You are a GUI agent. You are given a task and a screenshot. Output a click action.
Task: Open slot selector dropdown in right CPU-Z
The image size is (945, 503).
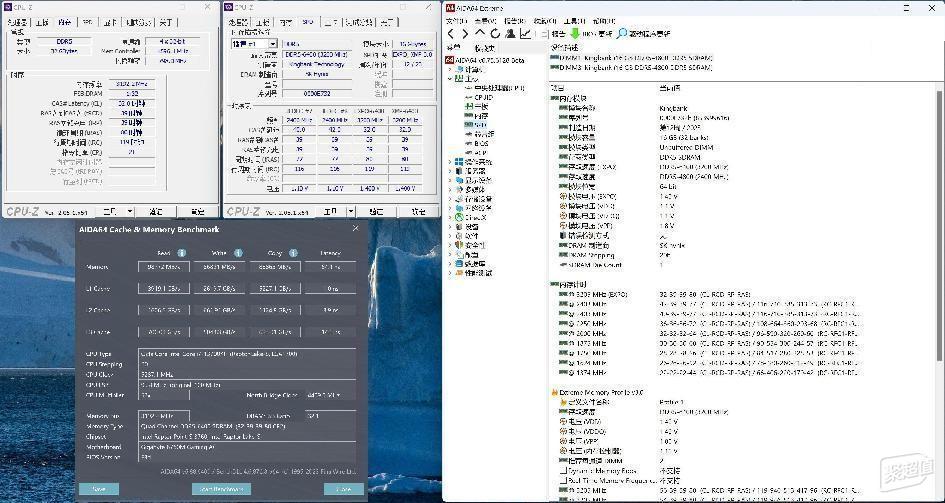tap(272, 44)
